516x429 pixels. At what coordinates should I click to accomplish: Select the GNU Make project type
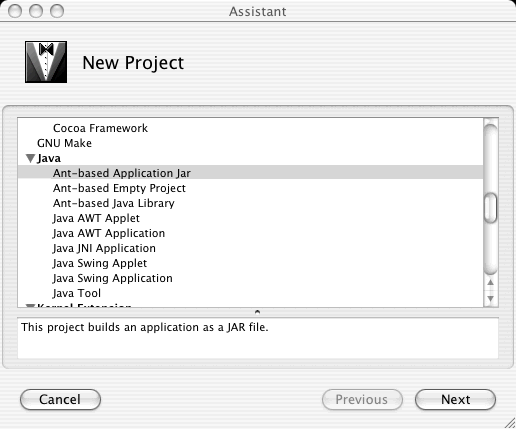tap(250, 143)
